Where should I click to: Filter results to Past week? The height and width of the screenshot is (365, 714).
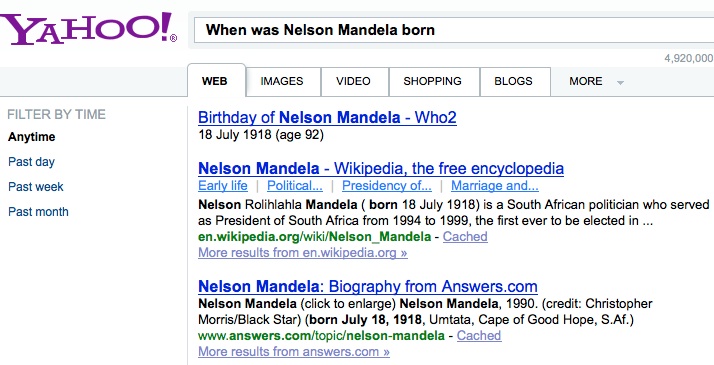click(36, 187)
